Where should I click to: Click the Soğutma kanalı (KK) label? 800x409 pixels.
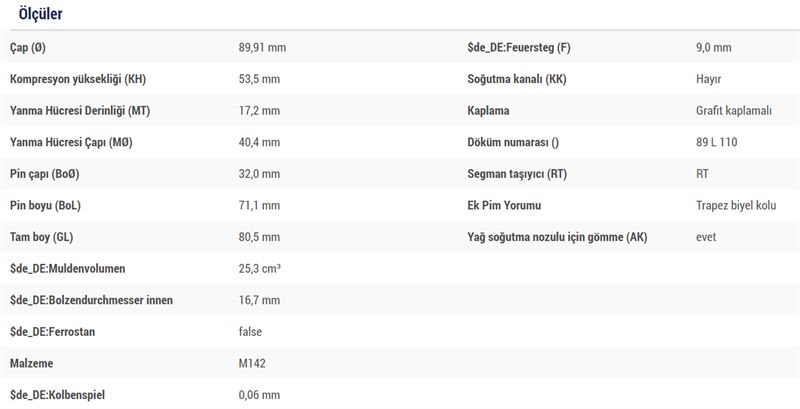pos(517,80)
